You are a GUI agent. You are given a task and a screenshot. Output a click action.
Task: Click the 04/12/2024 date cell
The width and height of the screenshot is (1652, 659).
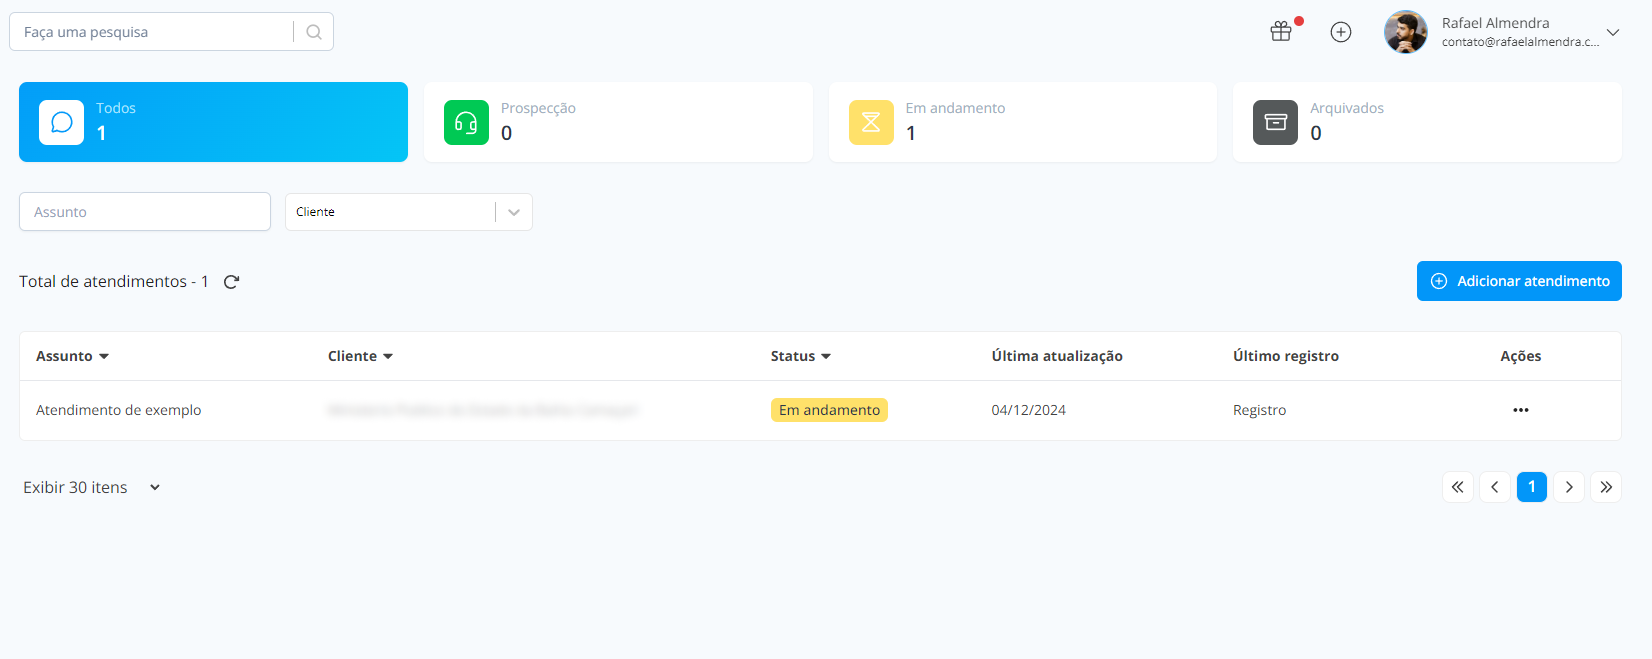tap(1029, 410)
